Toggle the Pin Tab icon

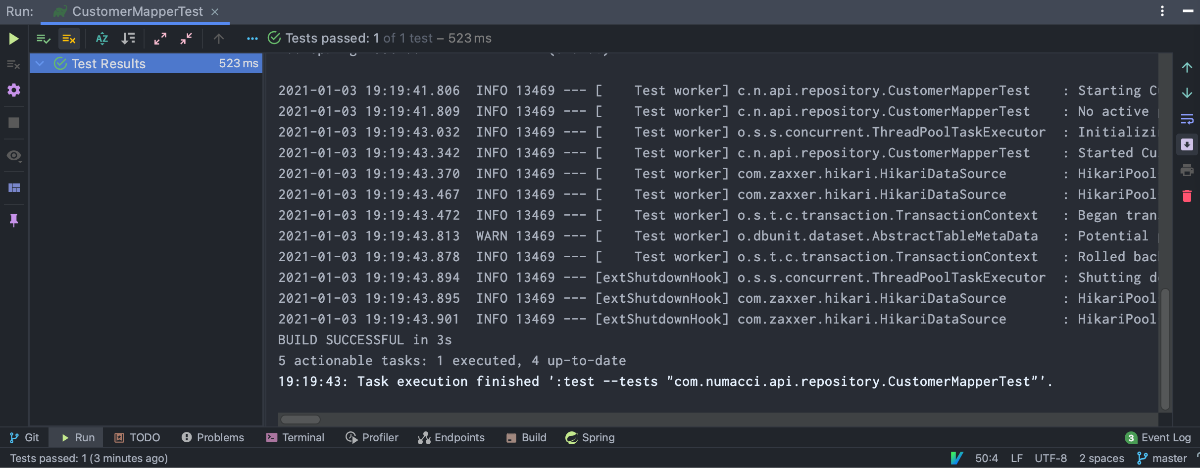14,219
